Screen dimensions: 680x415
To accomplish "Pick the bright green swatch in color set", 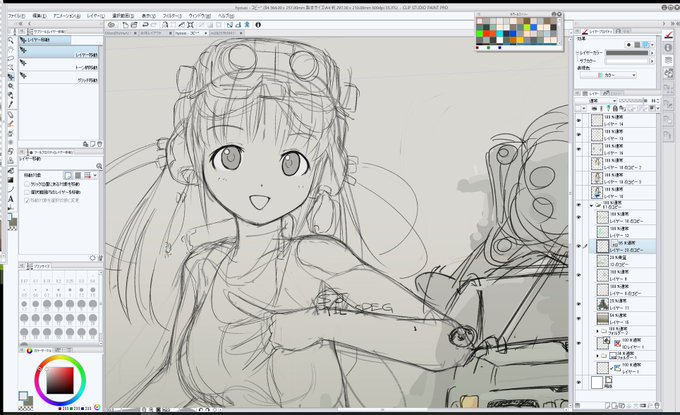I will [x=480, y=33].
